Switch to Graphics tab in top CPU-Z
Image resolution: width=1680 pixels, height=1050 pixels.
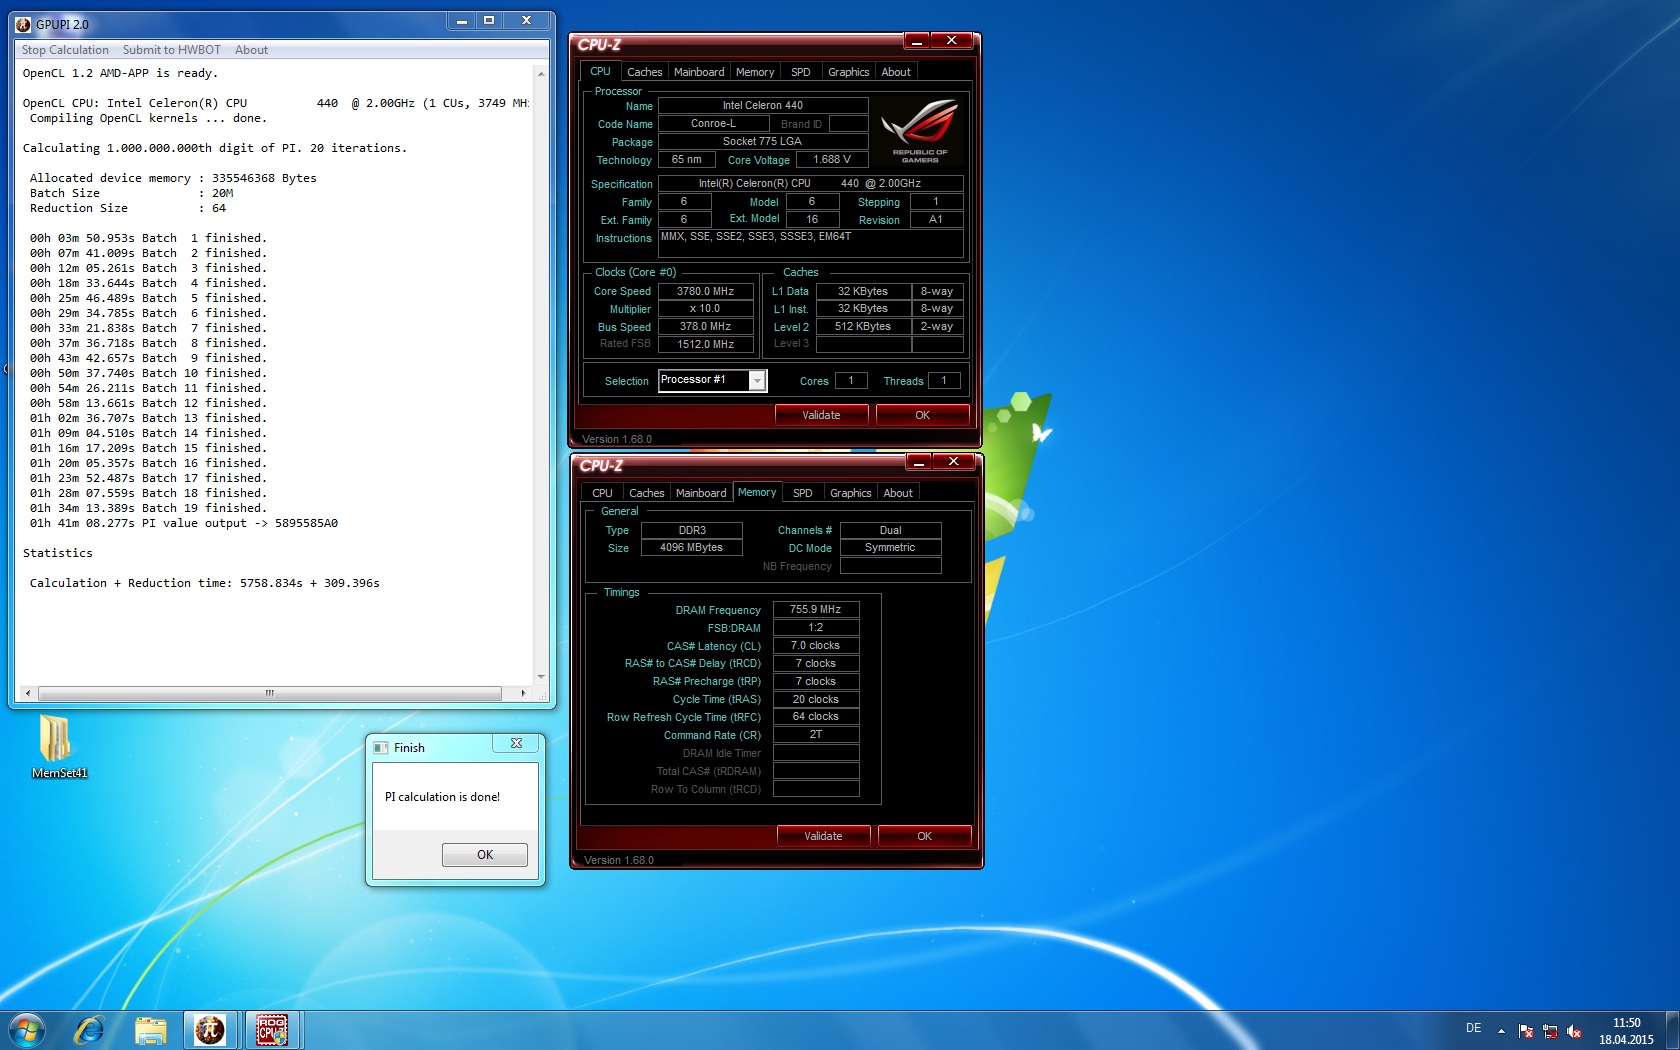click(x=848, y=72)
